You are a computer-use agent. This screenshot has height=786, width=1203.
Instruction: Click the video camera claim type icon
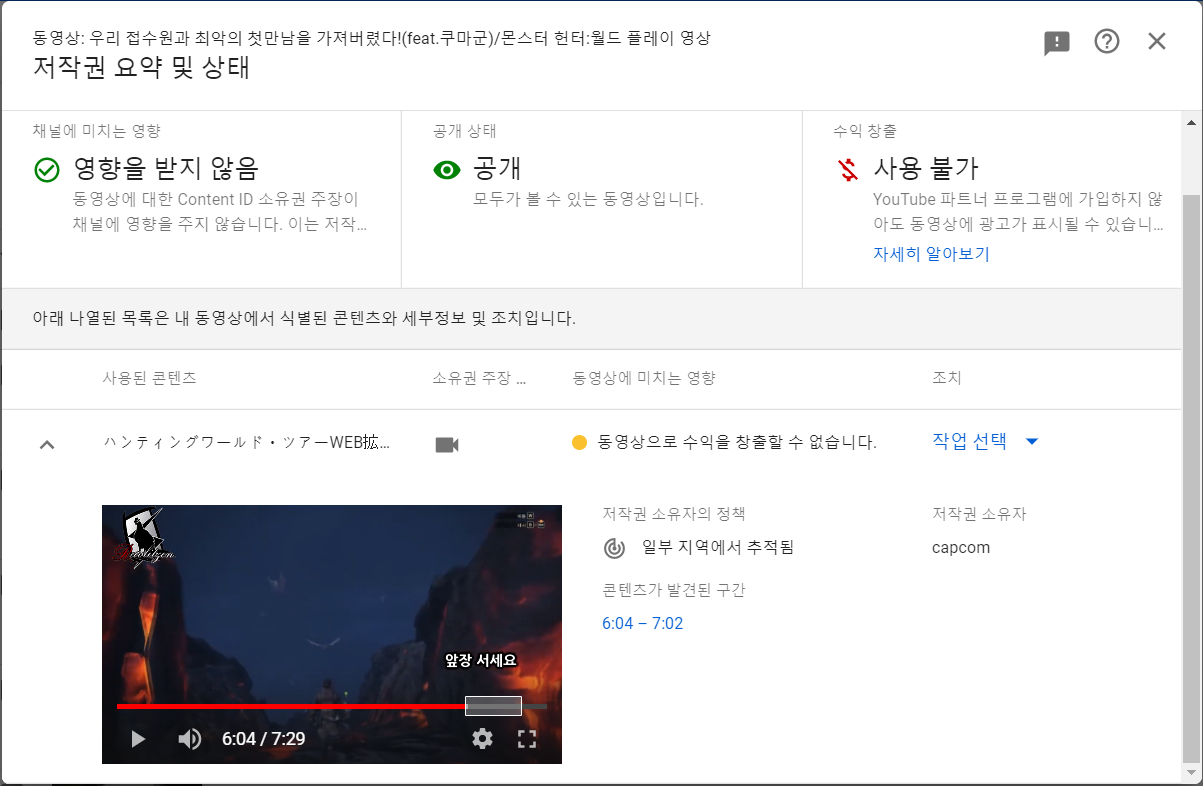(x=447, y=444)
